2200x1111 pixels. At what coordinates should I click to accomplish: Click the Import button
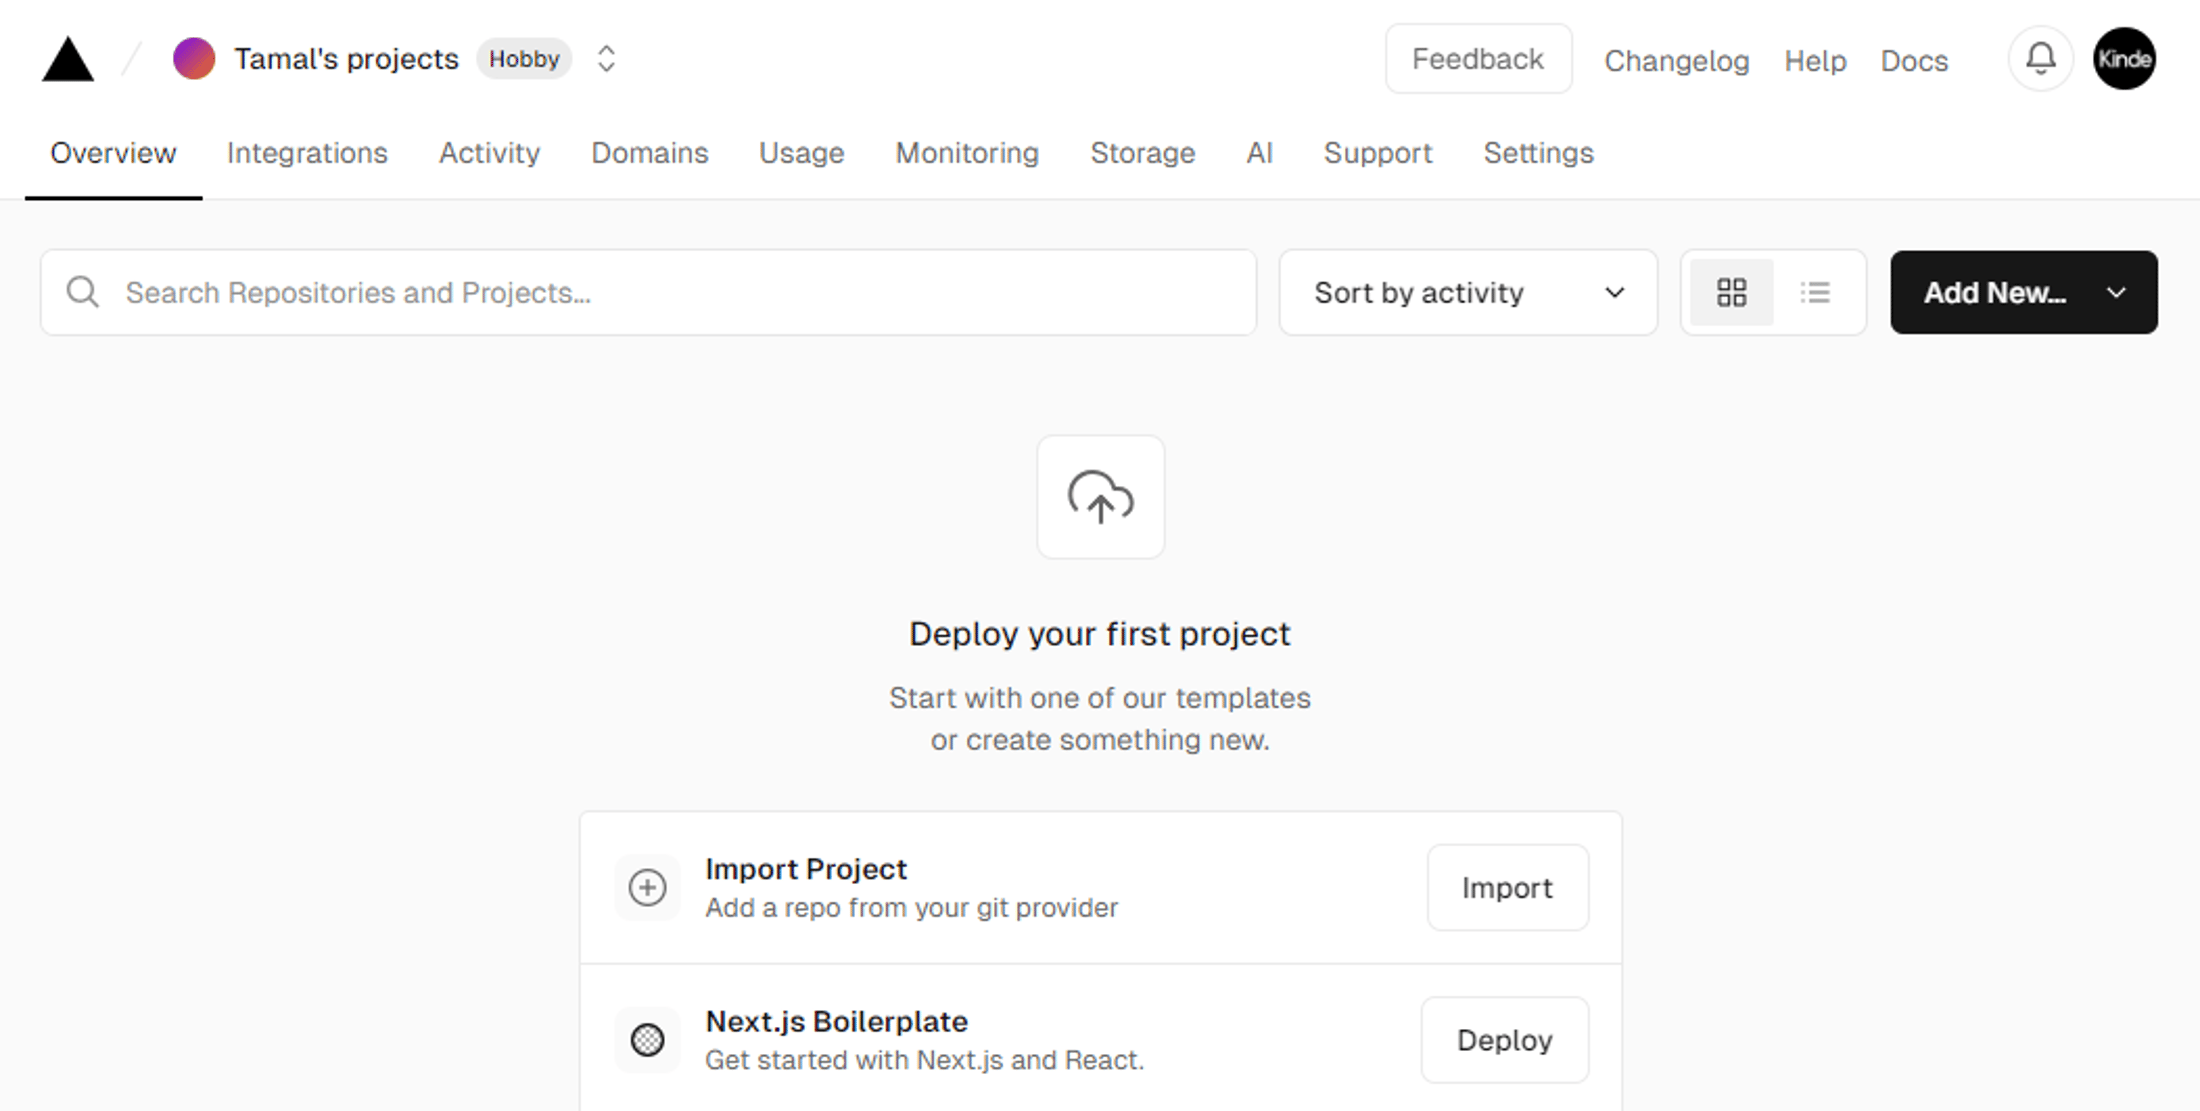tap(1507, 888)
